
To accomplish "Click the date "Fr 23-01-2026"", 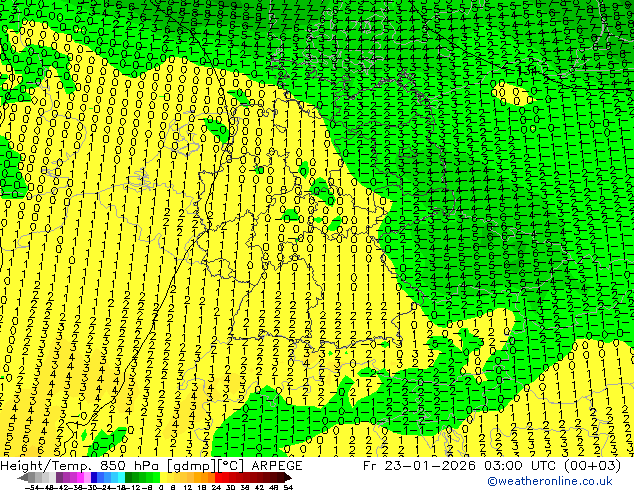I will click(x=419, y=466).
